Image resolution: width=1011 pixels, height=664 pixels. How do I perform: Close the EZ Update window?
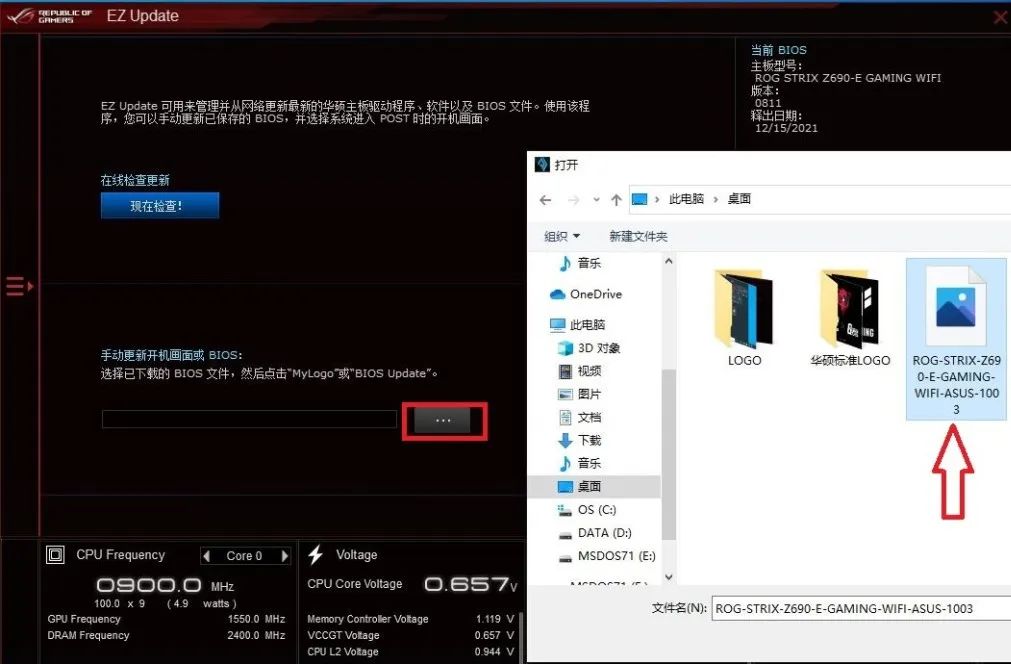coord(1001,17)
